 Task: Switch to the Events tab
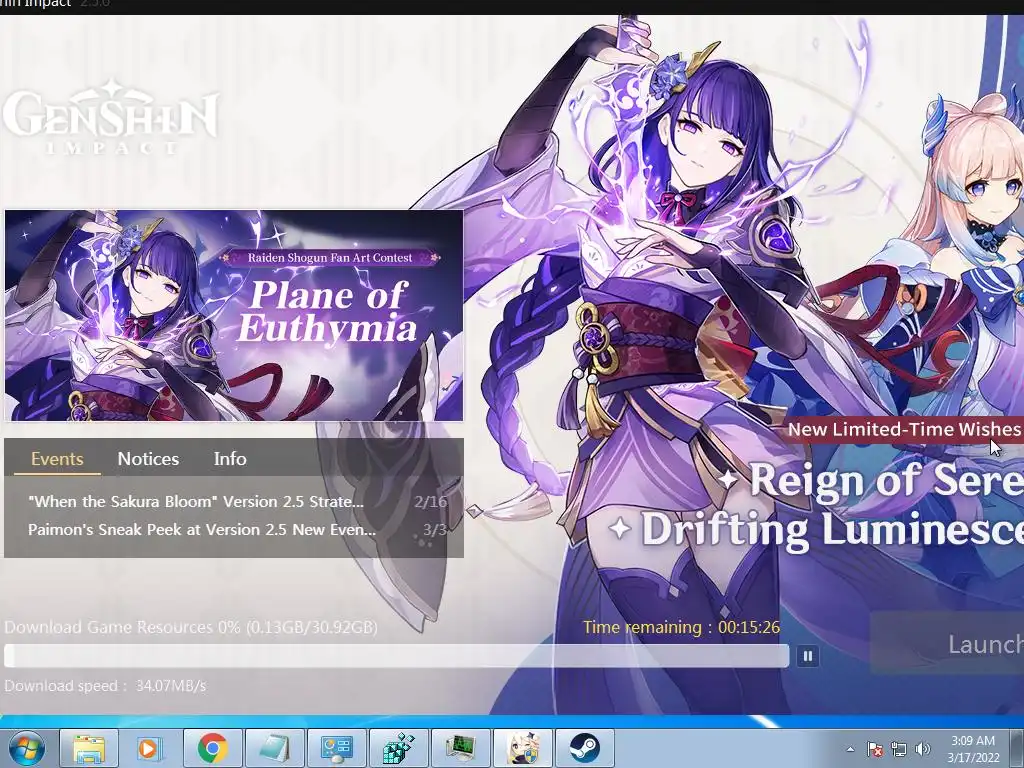pos(57,458)
